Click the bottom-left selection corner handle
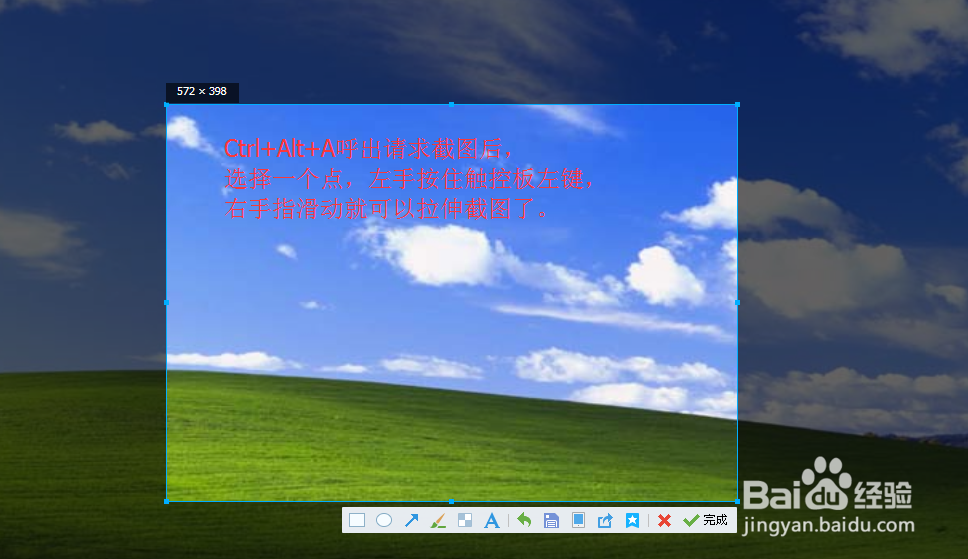Viewport: 968px width, 559px height. [167, 502]
